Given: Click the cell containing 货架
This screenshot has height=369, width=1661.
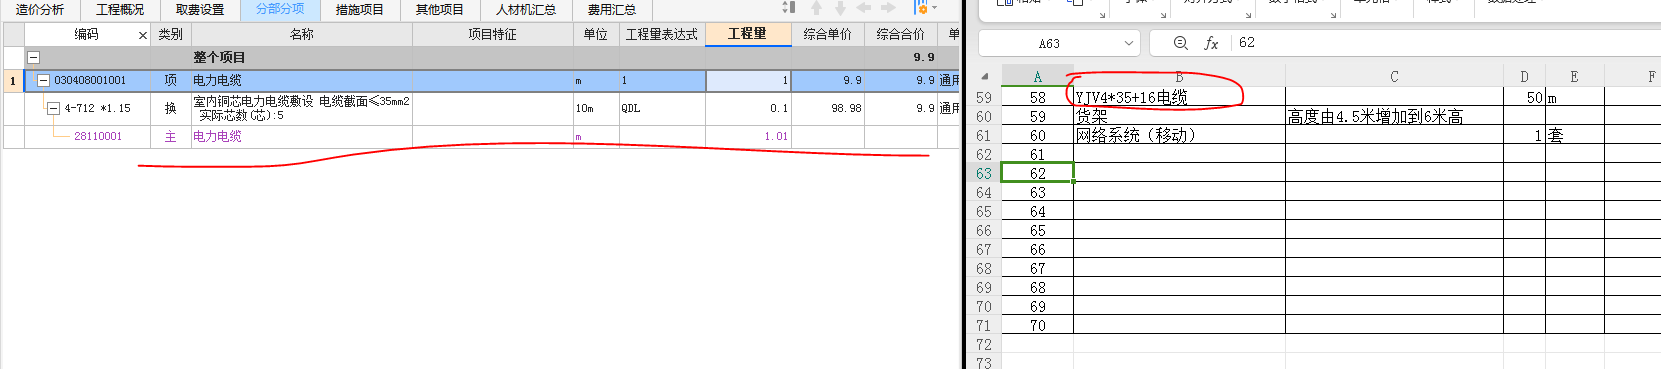Looking at the screenshot, I should (1180, 117).
